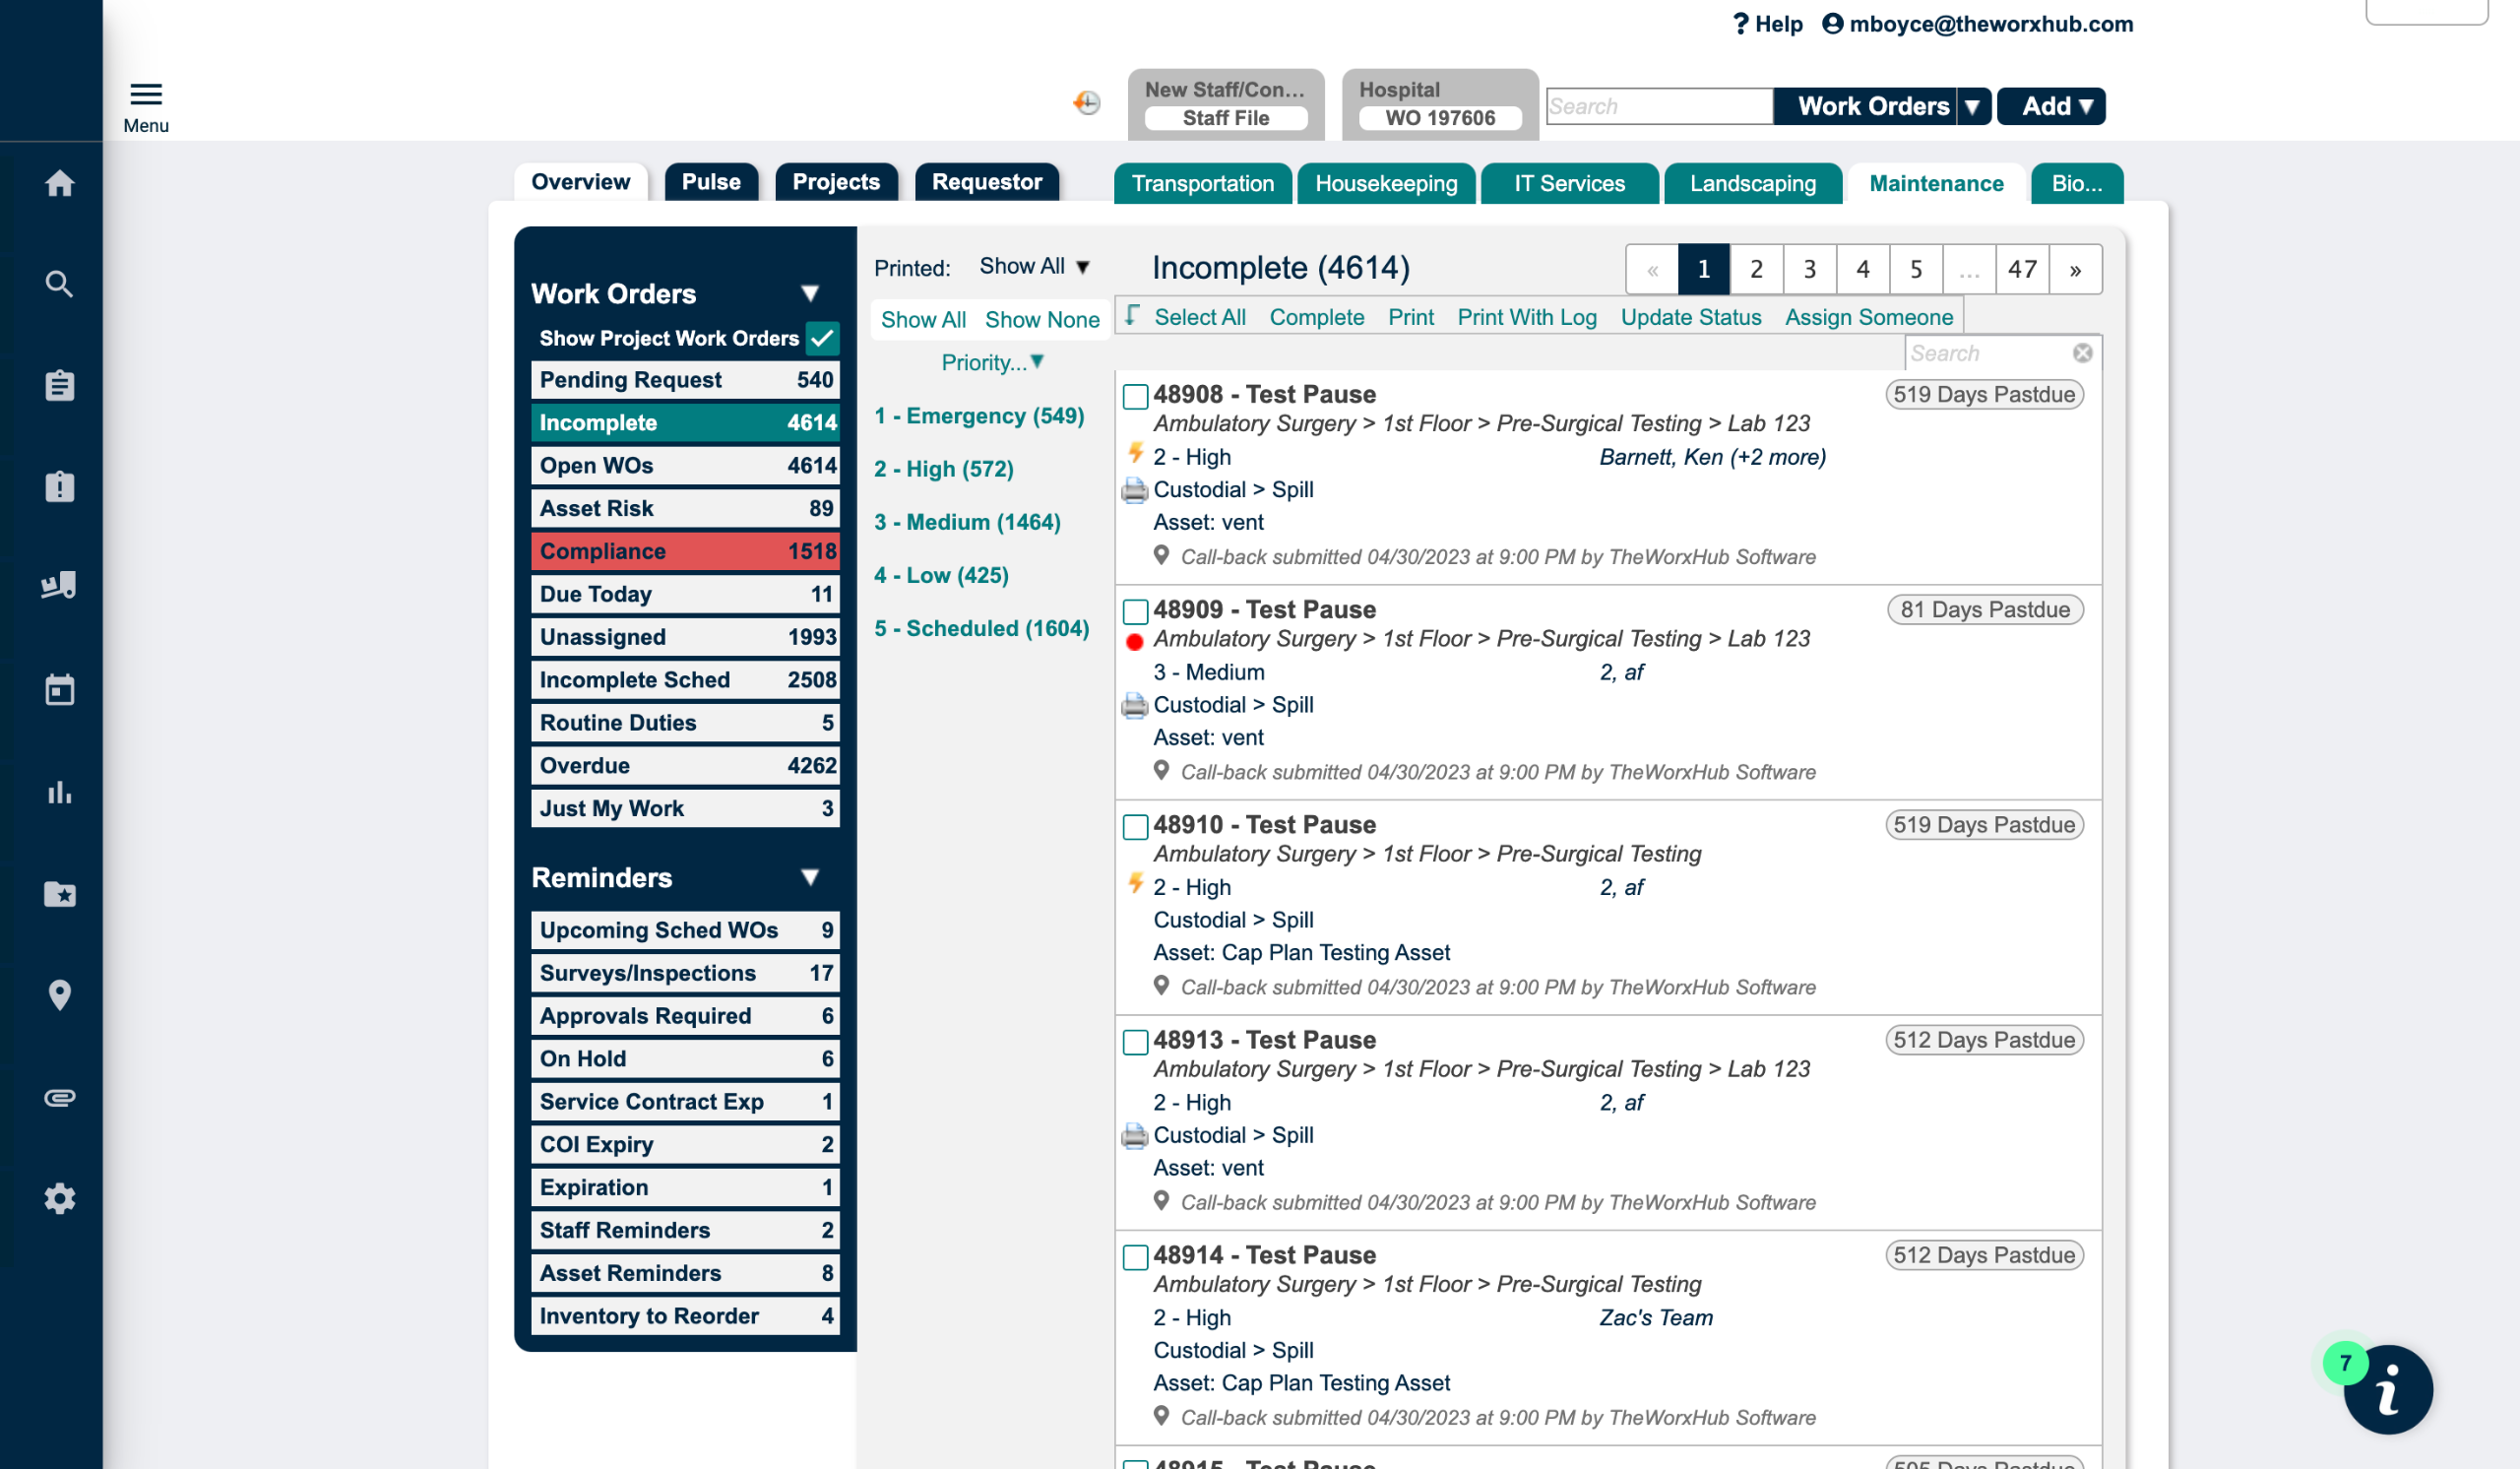The image size is (2520, 1469).
Task: Click the paperclip attachments sidebar icon
Action: (x=59, y=1097)
